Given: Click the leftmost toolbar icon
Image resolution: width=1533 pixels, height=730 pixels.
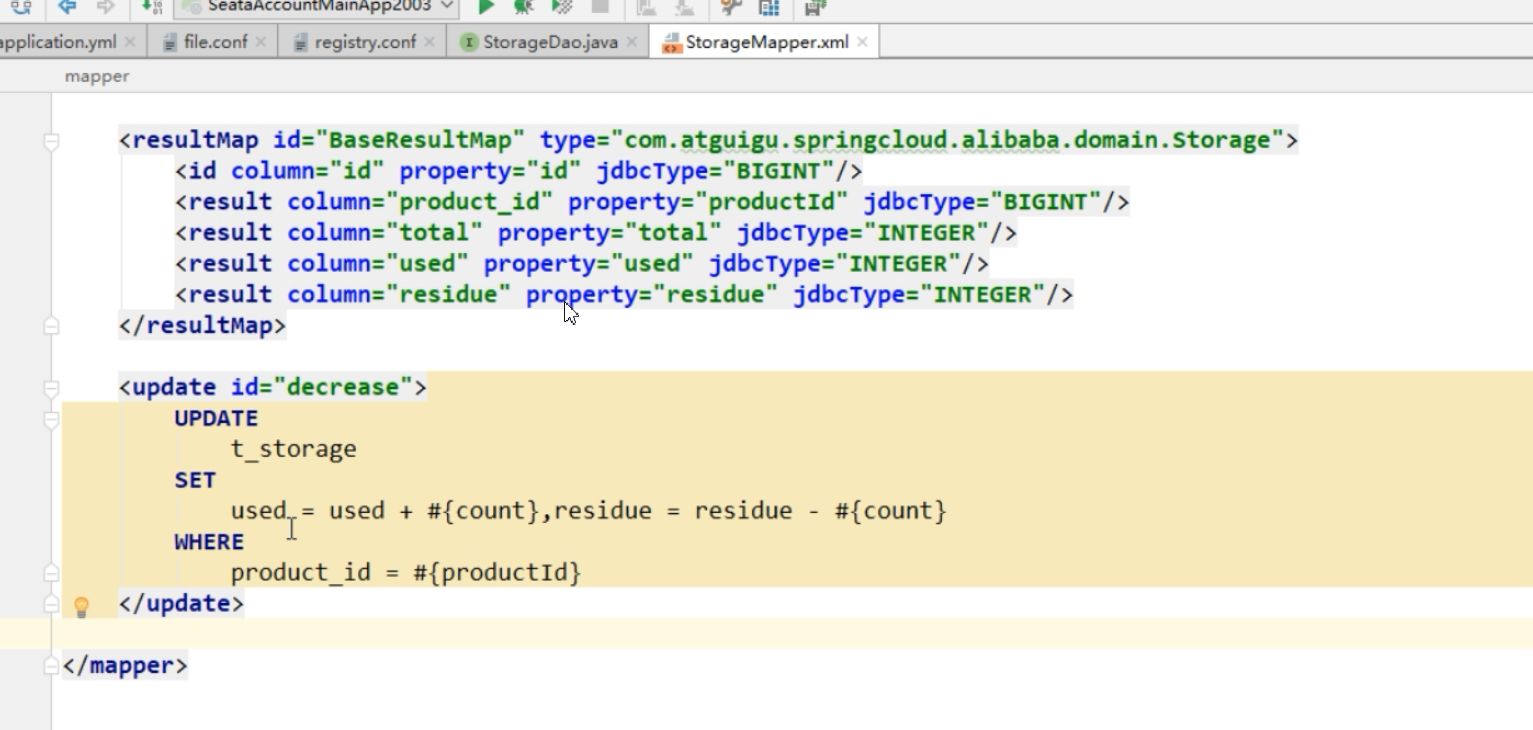Looking at the screenshot, I should click(21, 7).
